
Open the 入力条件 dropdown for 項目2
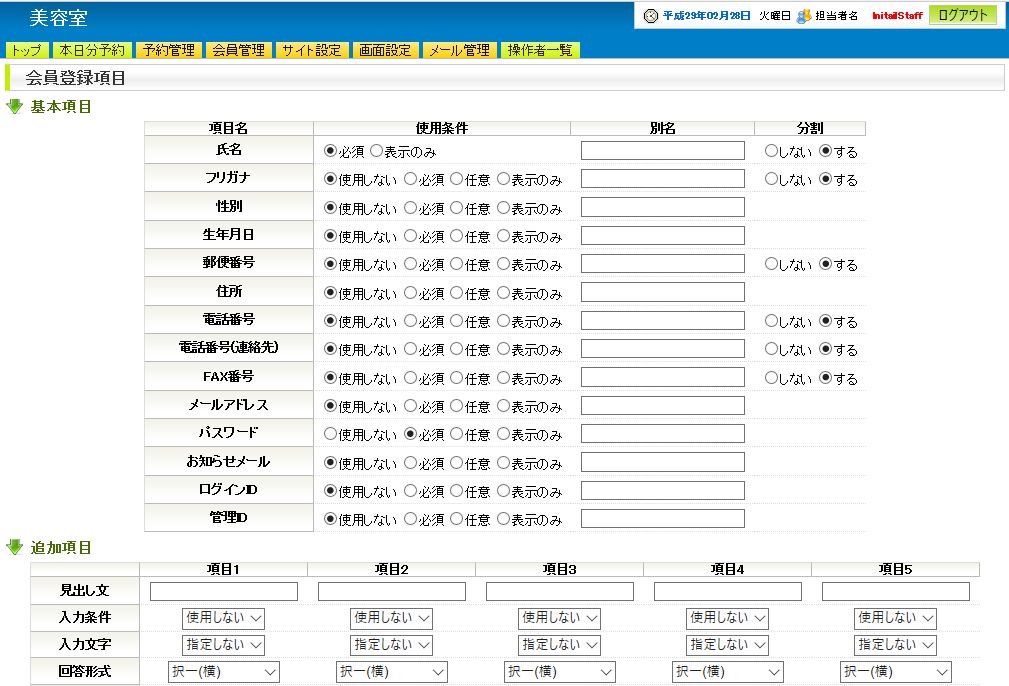pyautogui.click(x=391, y=618)
